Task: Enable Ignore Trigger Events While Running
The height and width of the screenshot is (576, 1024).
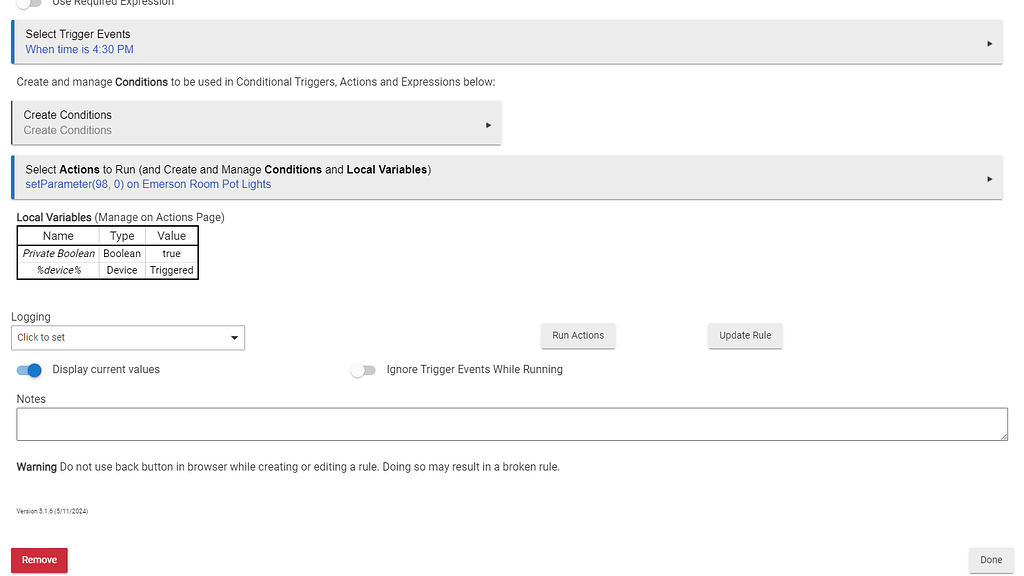Action: [362, 370]
